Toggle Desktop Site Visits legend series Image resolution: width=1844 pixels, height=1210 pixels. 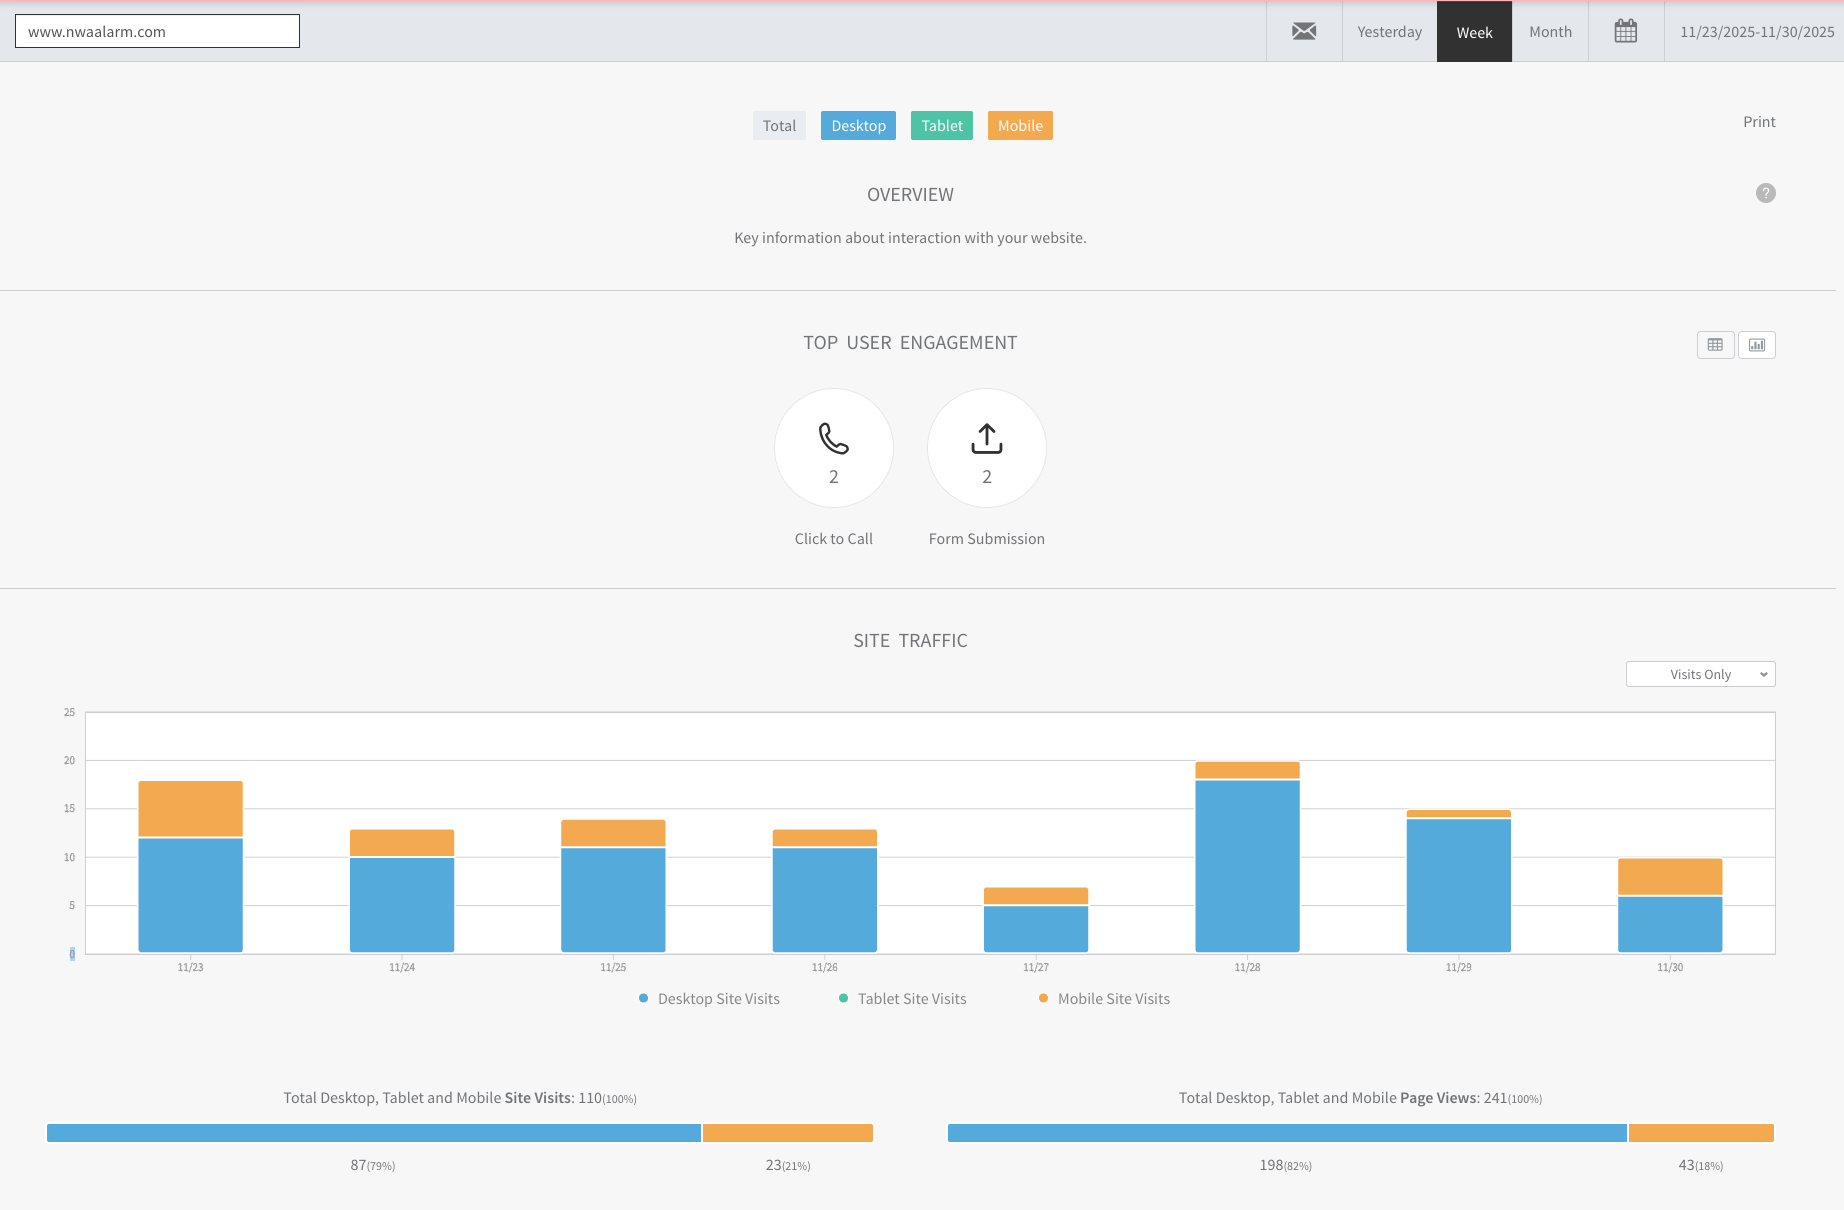(x=709, y=999)
